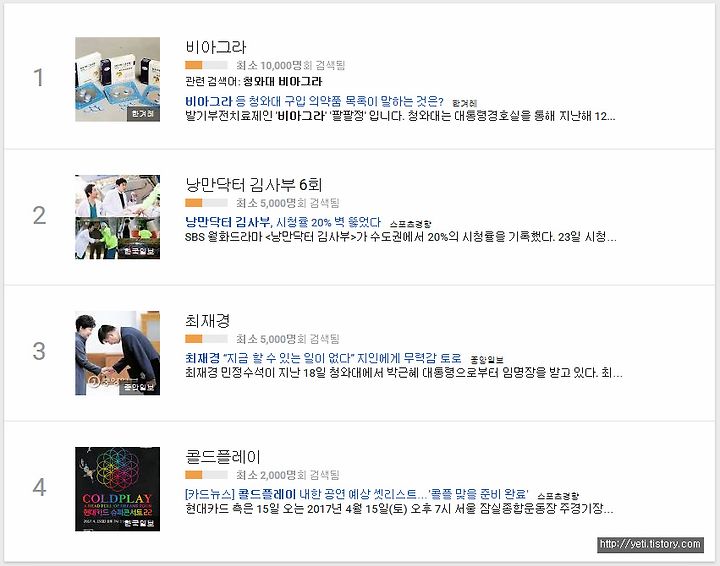The width and height of the screenshot is (720, 566).
Task: Click search volume bar for 콜드플레이
Action: [x=206, y=475]
